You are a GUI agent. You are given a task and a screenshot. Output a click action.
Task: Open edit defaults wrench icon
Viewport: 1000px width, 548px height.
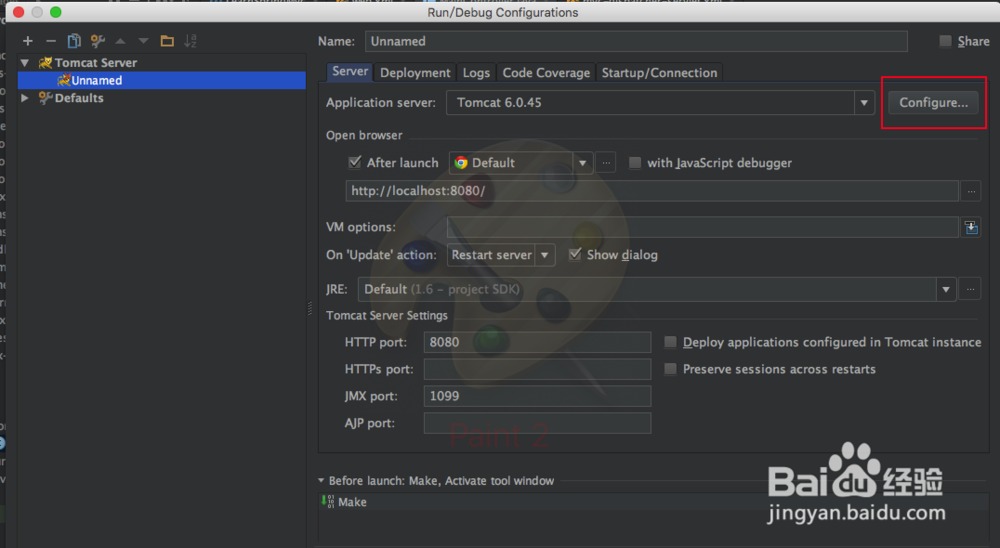coord(98,41)
